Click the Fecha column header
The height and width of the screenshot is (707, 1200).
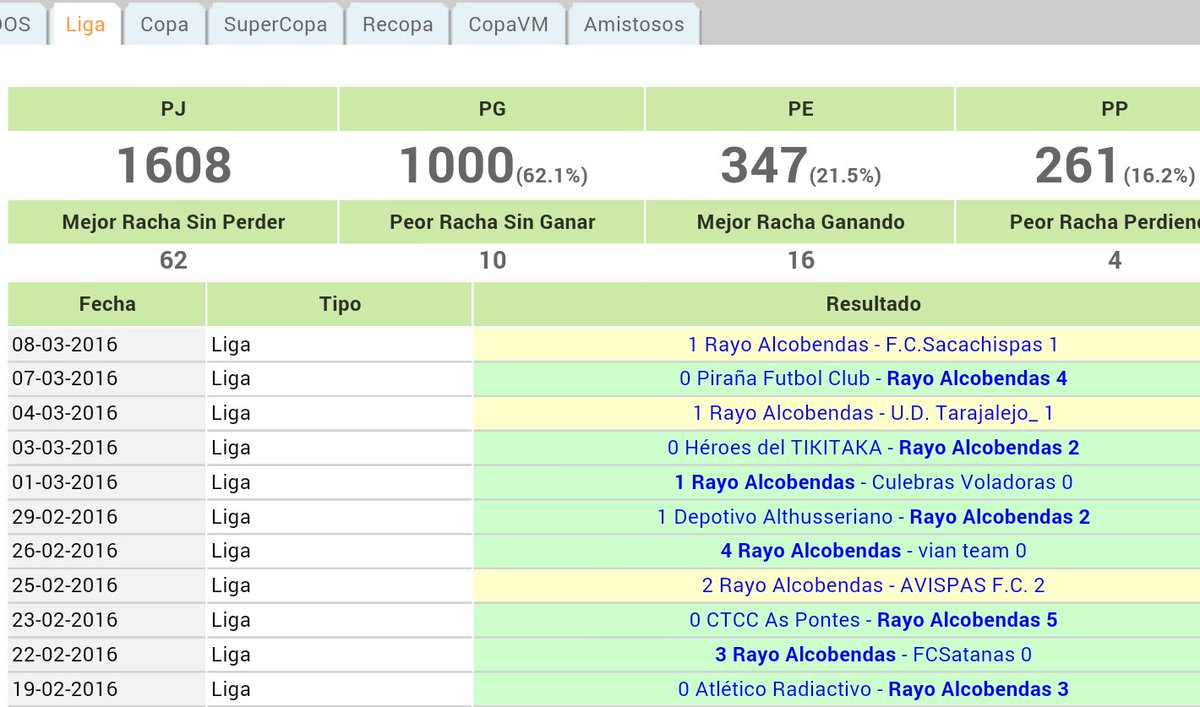[105, 304]
